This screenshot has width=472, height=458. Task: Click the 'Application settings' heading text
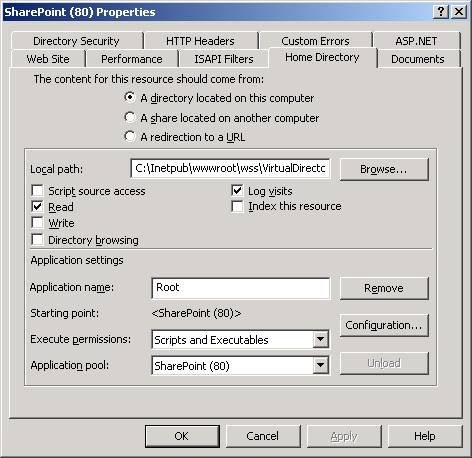point(77,260)
